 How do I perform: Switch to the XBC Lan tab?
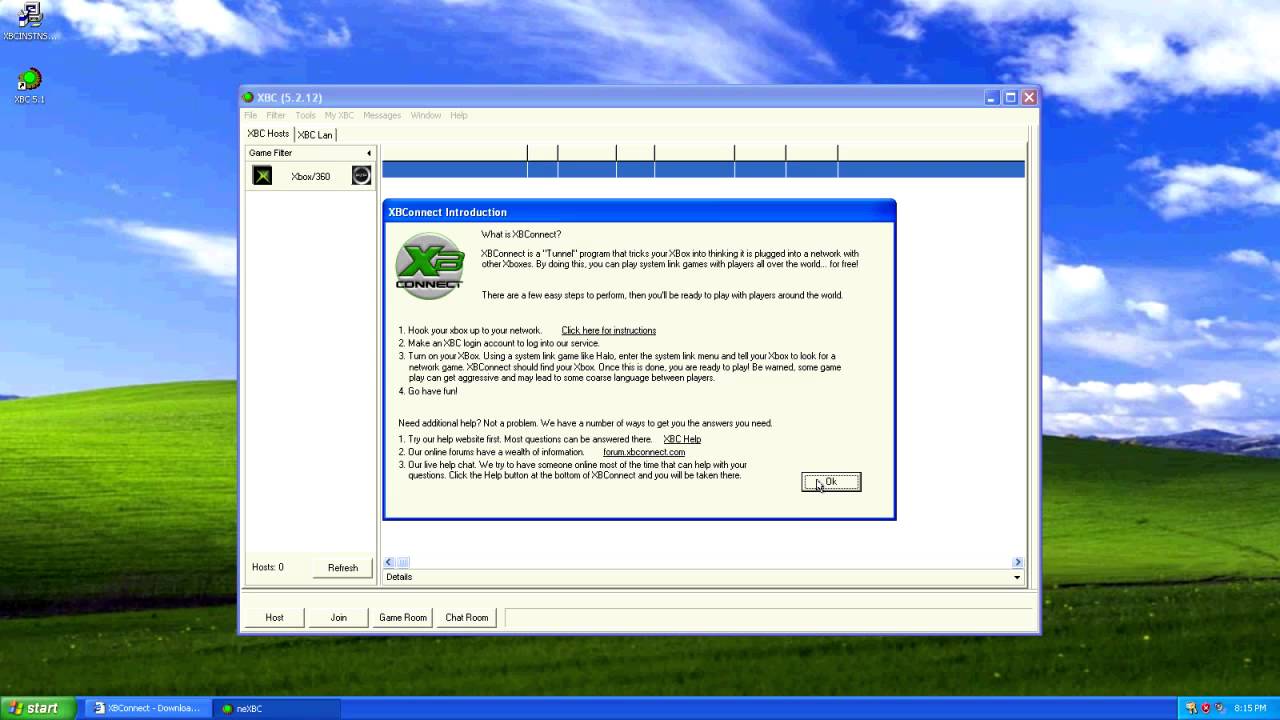(315, 135)
